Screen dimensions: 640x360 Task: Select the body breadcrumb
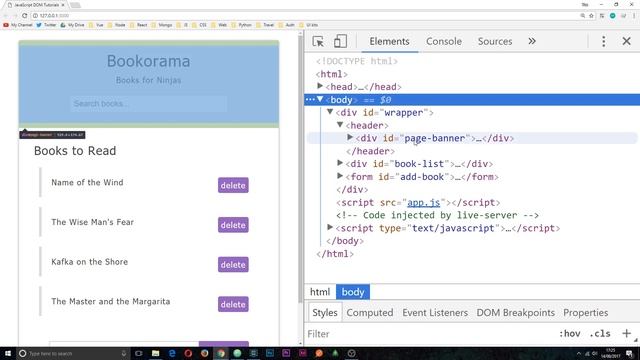coord(353,292)
